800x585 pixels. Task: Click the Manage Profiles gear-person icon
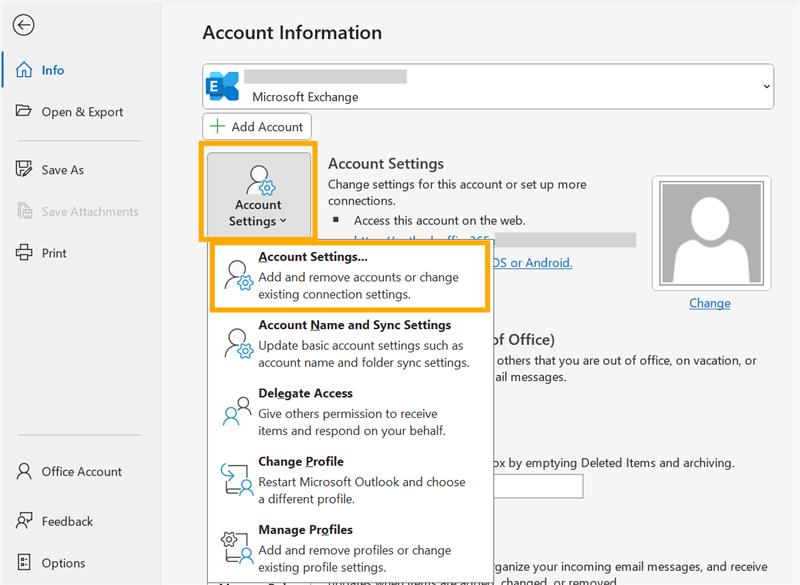237,547
